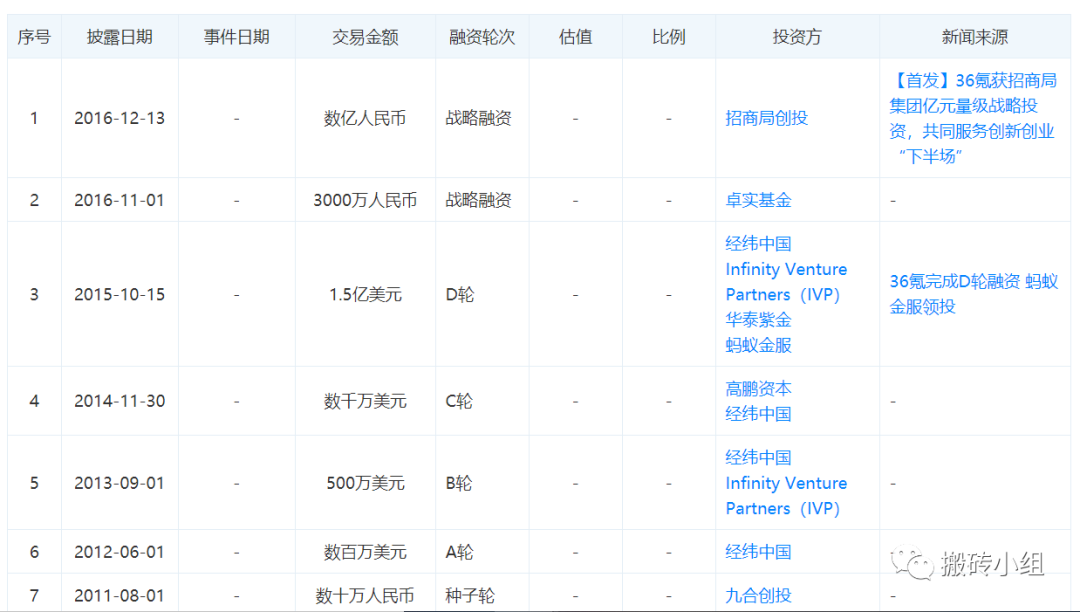Click the amount 3000万人民币

tap(365, 200)
